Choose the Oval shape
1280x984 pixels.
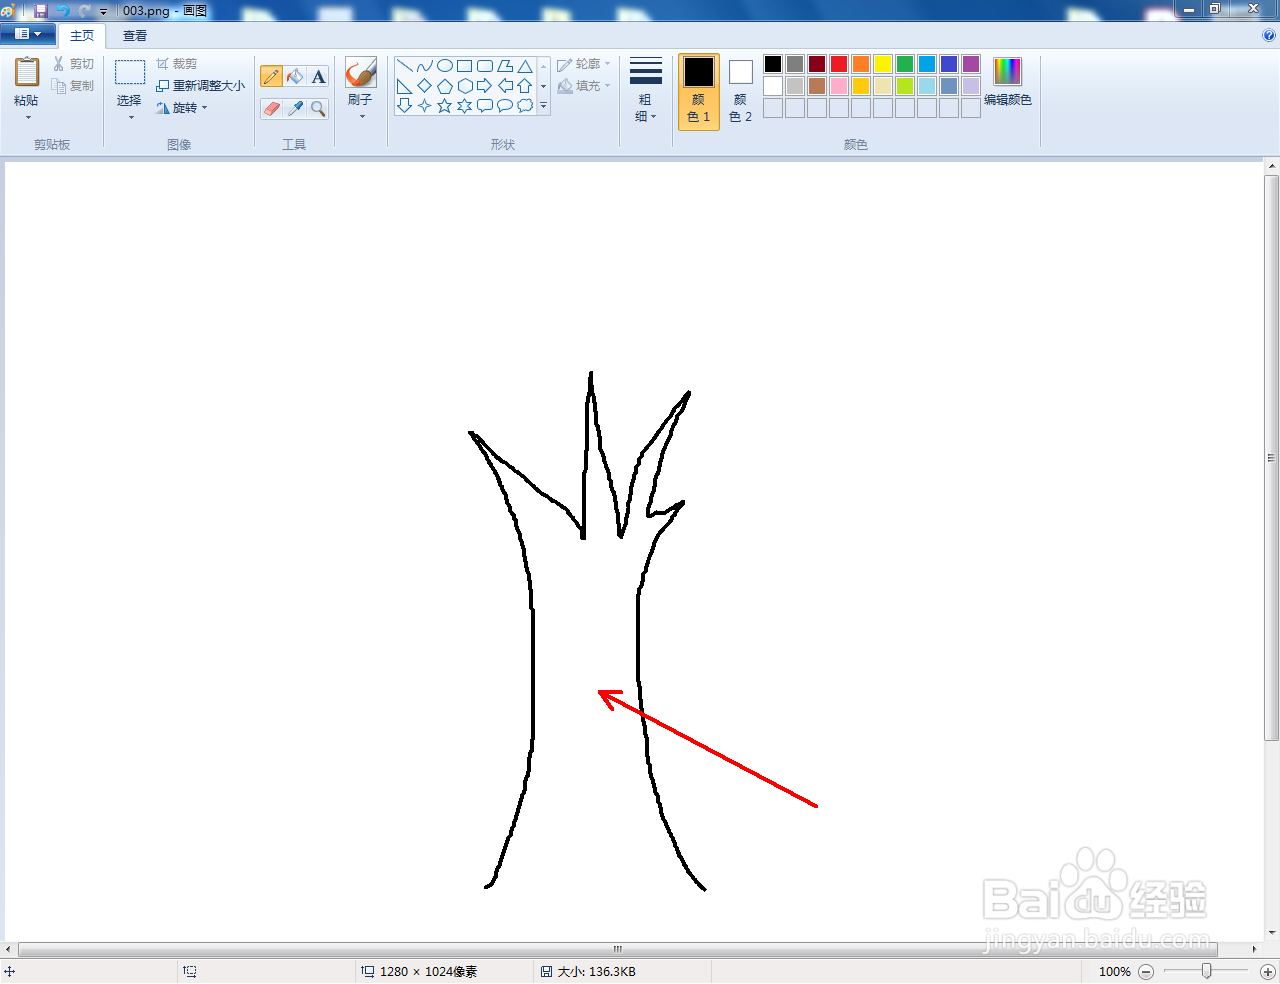(445, 66)
